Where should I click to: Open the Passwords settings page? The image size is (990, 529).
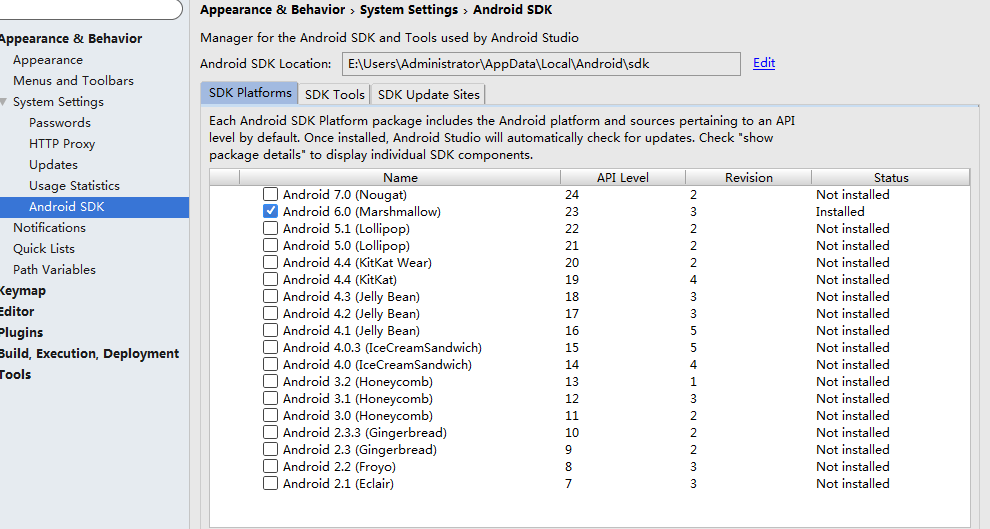(60, 122)
